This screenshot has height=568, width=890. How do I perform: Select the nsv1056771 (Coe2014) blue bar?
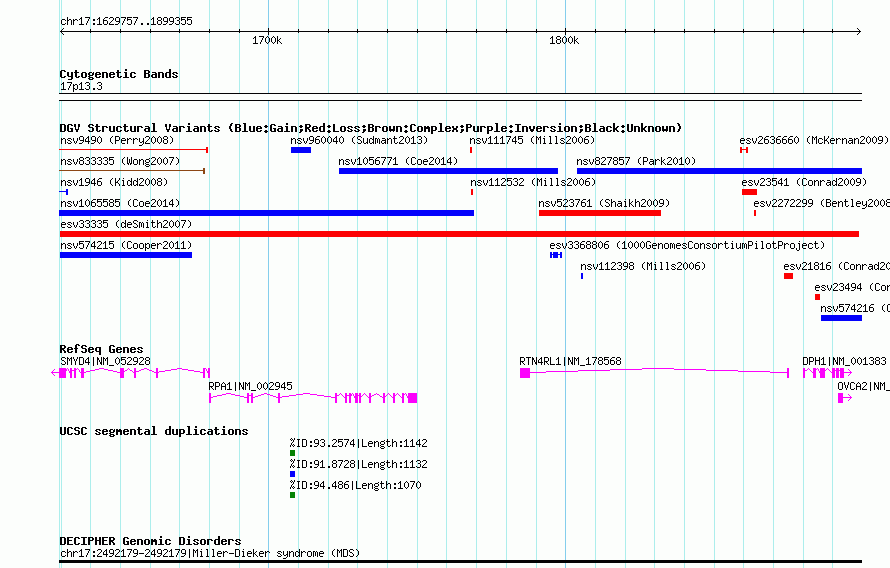point(448,171)
